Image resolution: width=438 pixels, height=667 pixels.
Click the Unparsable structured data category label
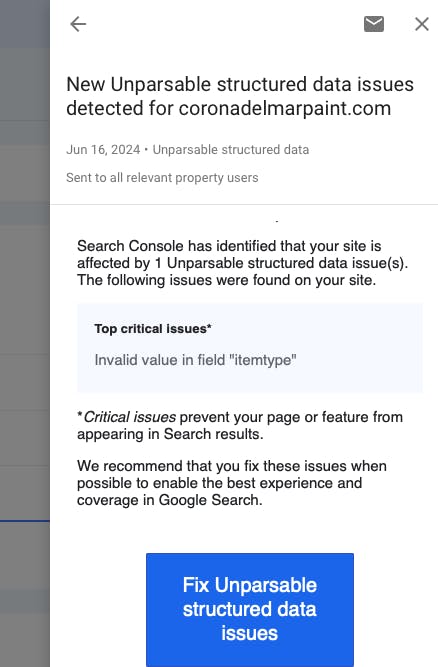[x=230, y=149]
